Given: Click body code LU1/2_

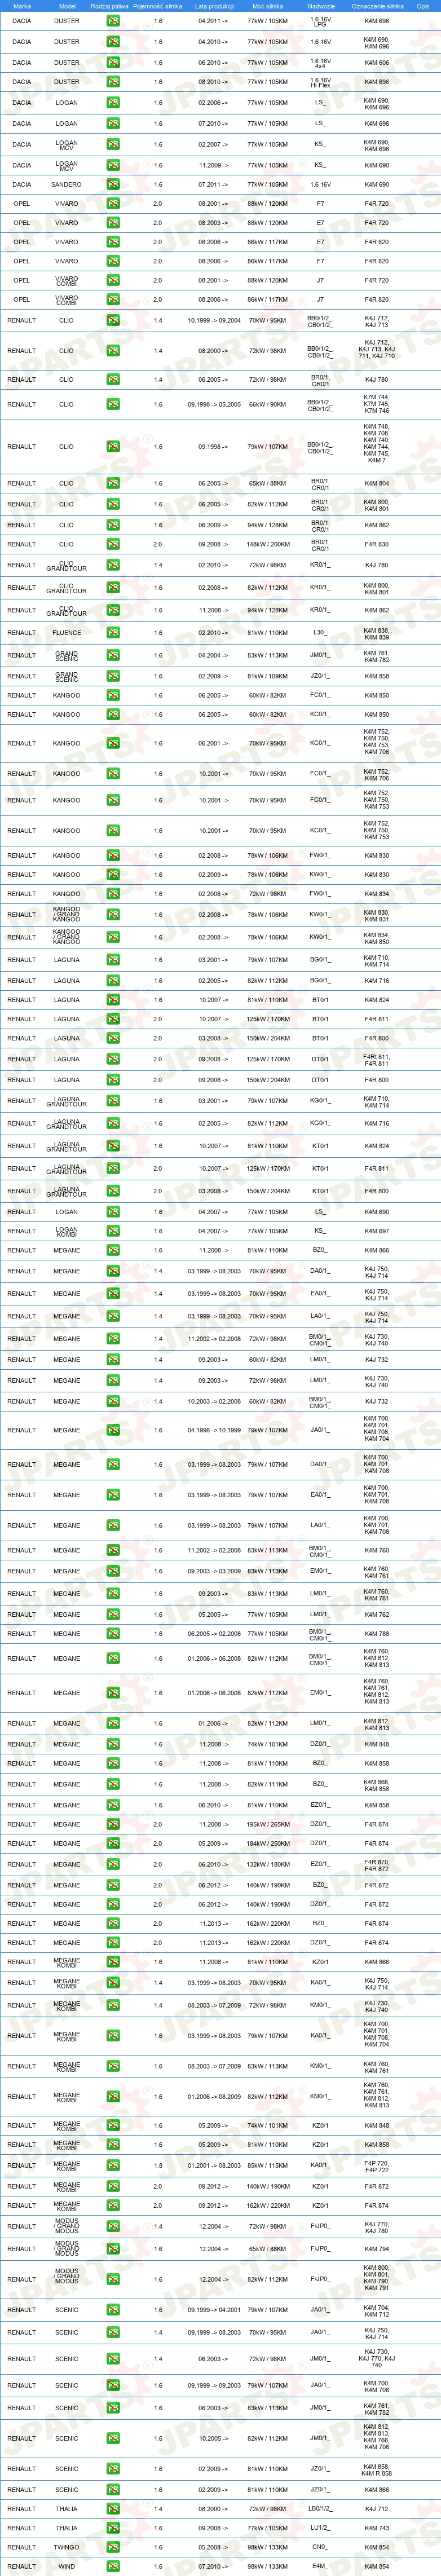Looking at the screenshot, I should click(320, 2528).
